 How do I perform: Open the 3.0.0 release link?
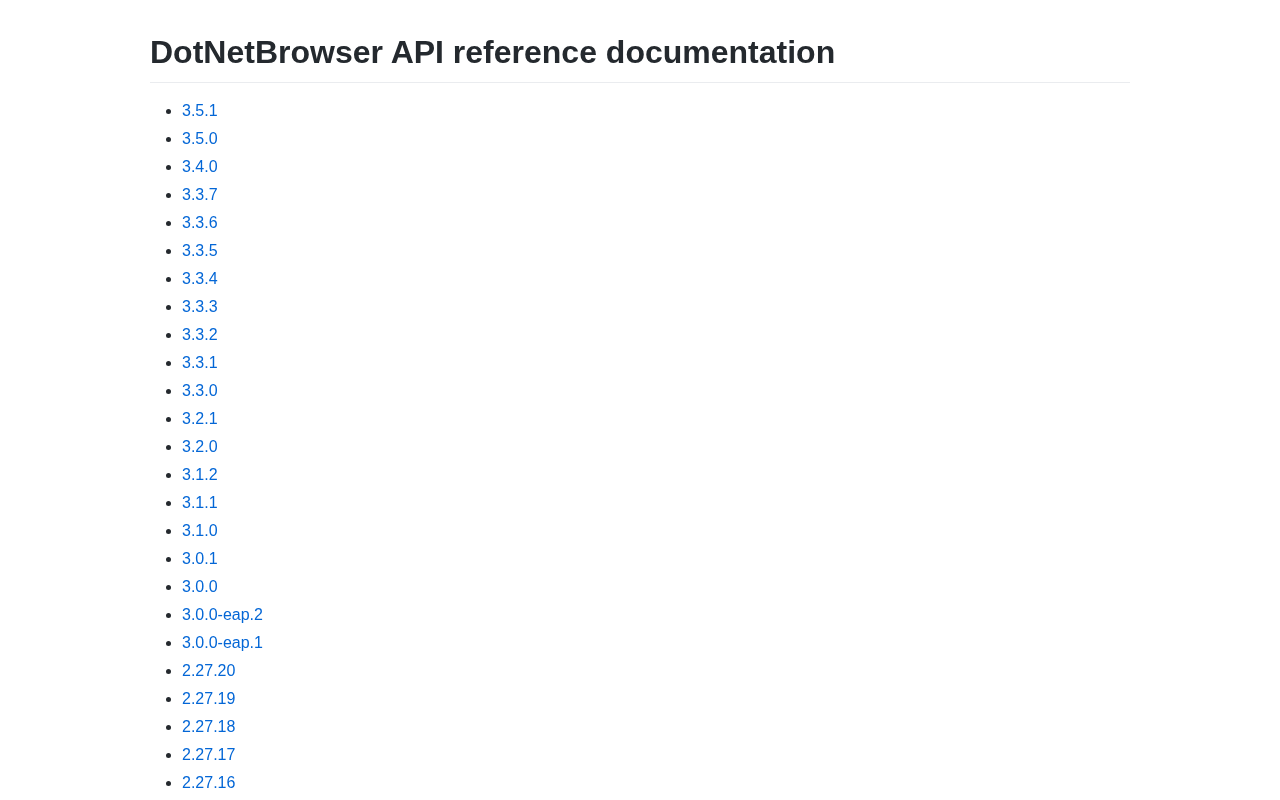[199, 587]
